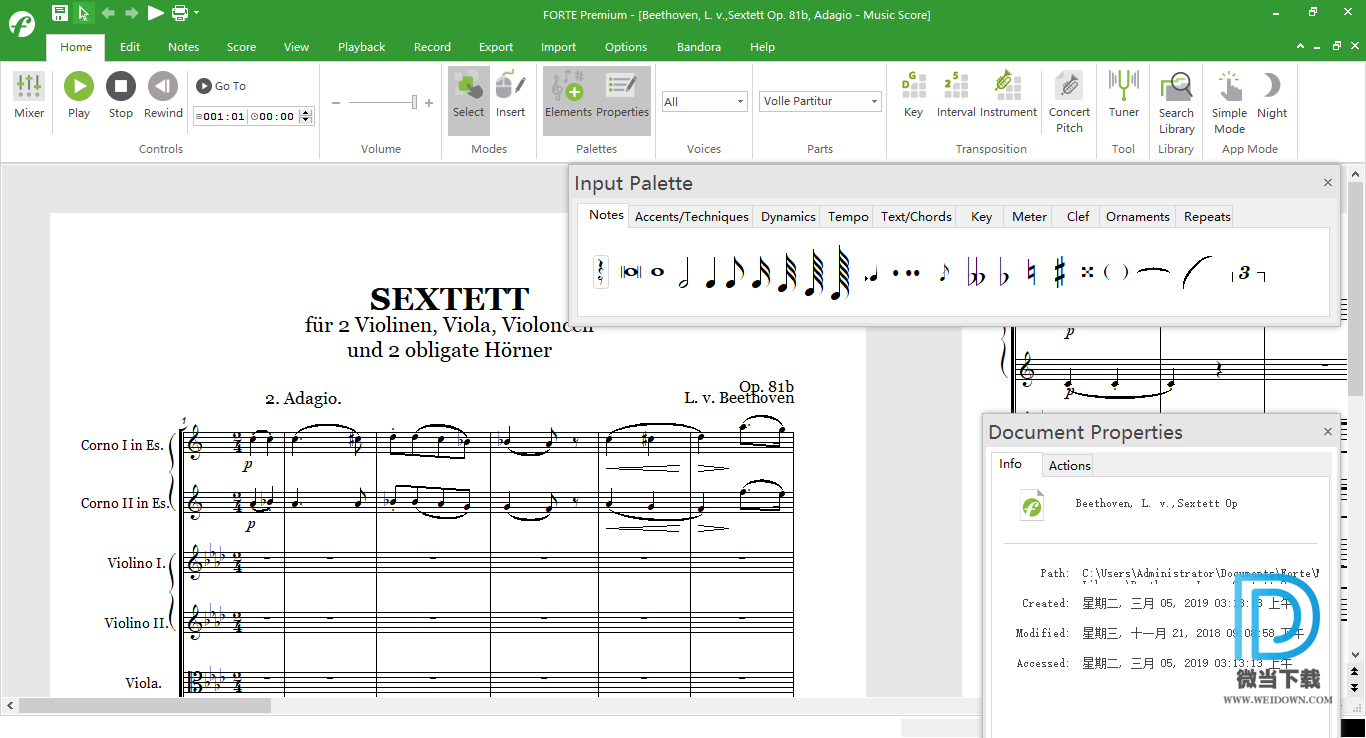1366x738 pixels.
Task: Increase volume with the plus sign
Action: point(429,103)
